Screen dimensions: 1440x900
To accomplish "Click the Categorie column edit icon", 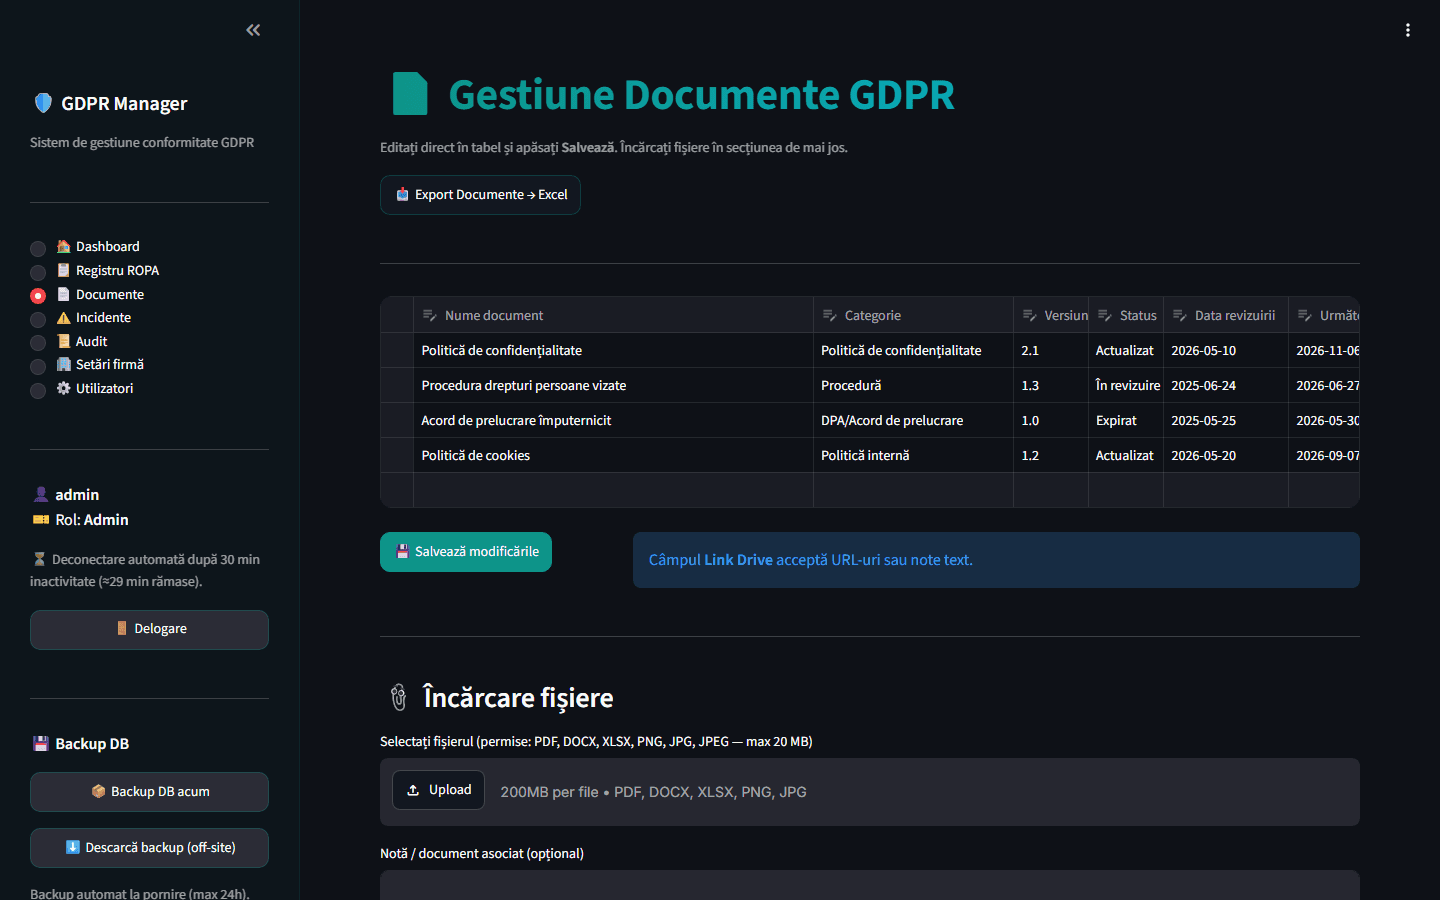I will click(830, 315).
